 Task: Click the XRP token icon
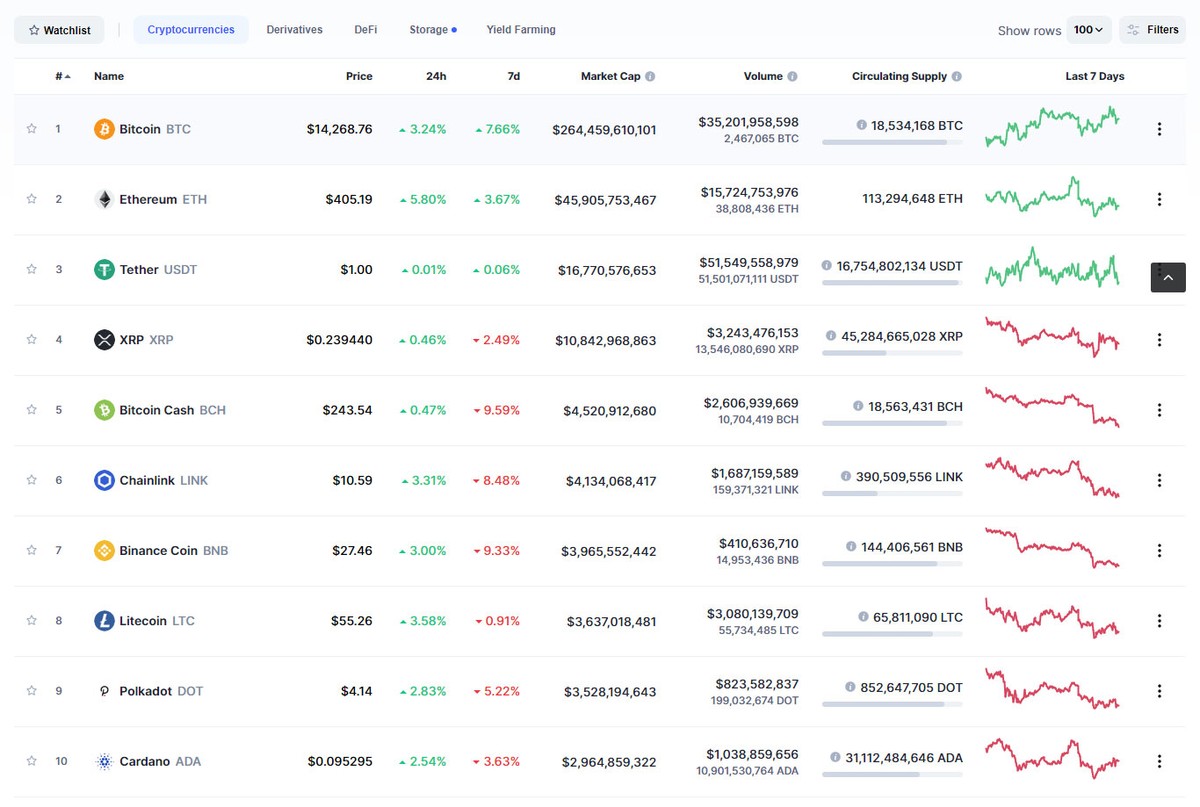coord(104,339)
